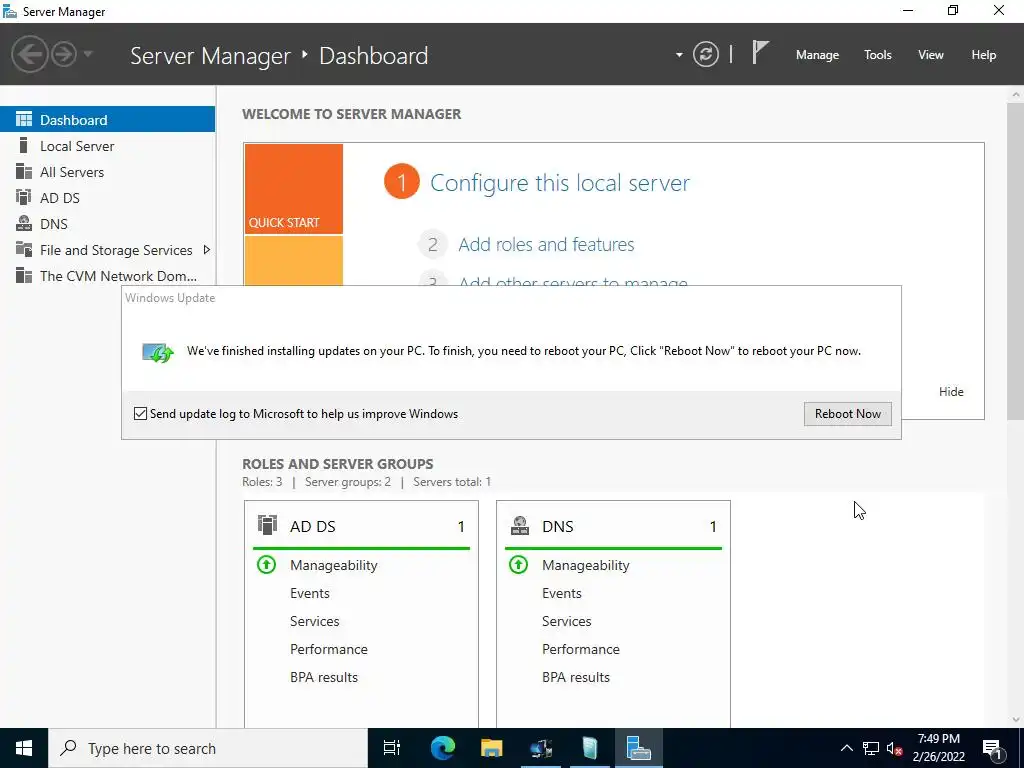Open File and Storage Services

[x=107, y=250]
